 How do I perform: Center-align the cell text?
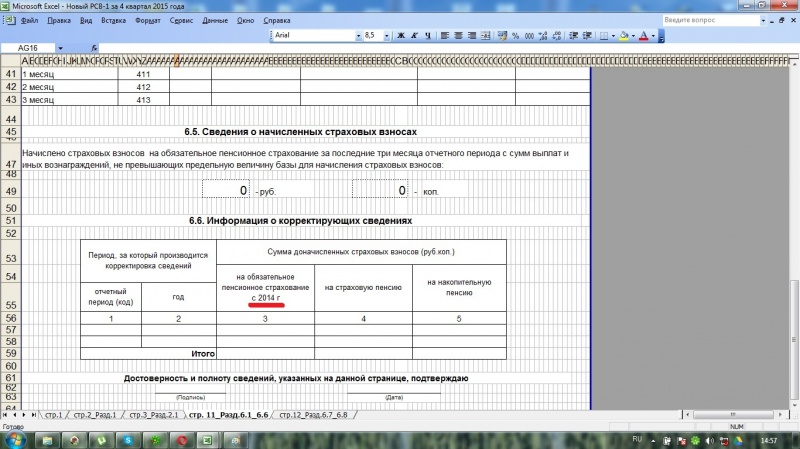[457, 36]
